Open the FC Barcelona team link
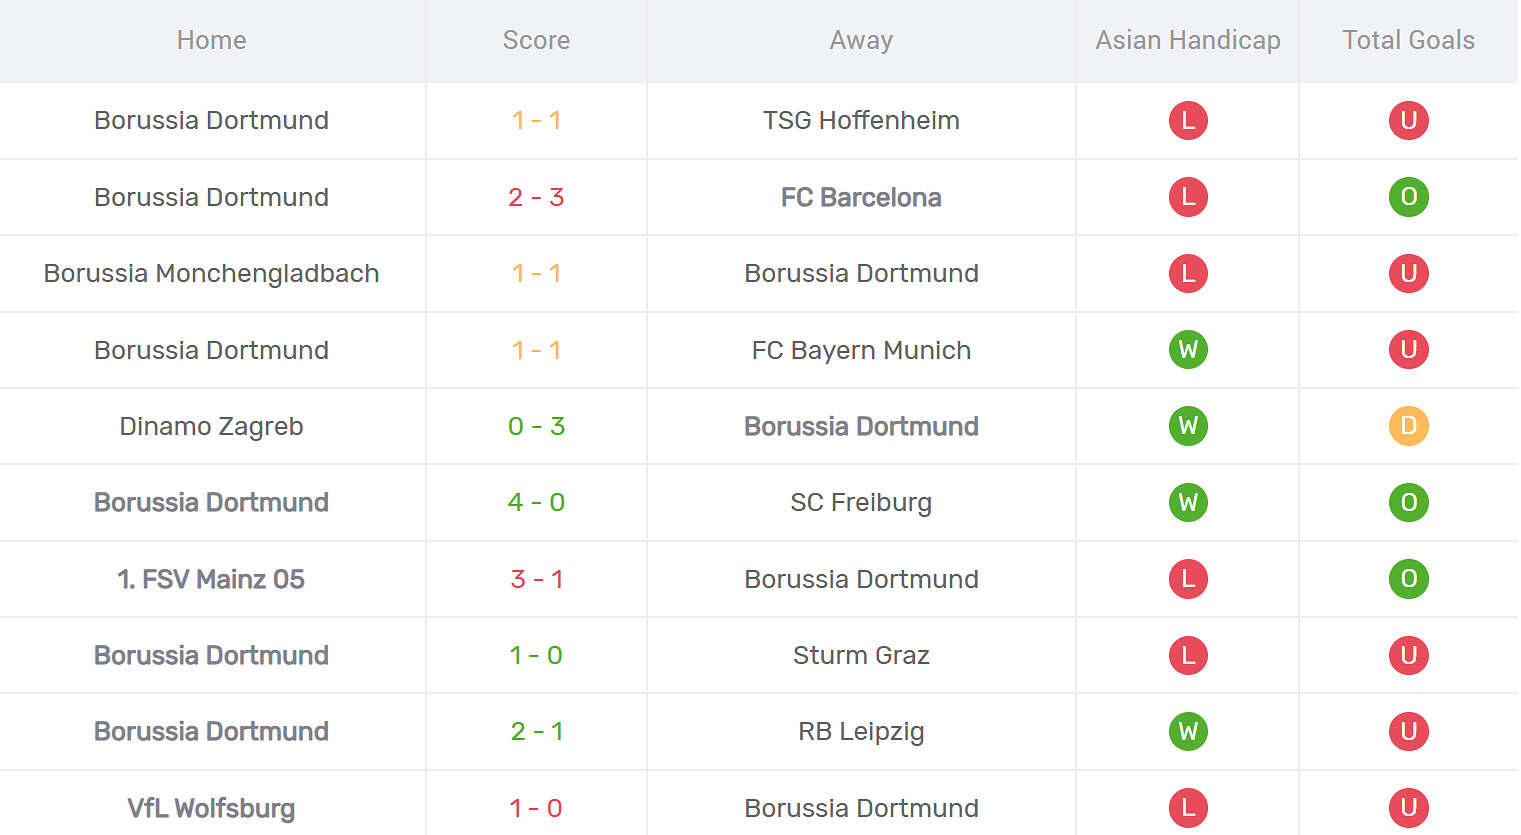This screenshot has height=835, width=1521. click(x=861, y=197)
